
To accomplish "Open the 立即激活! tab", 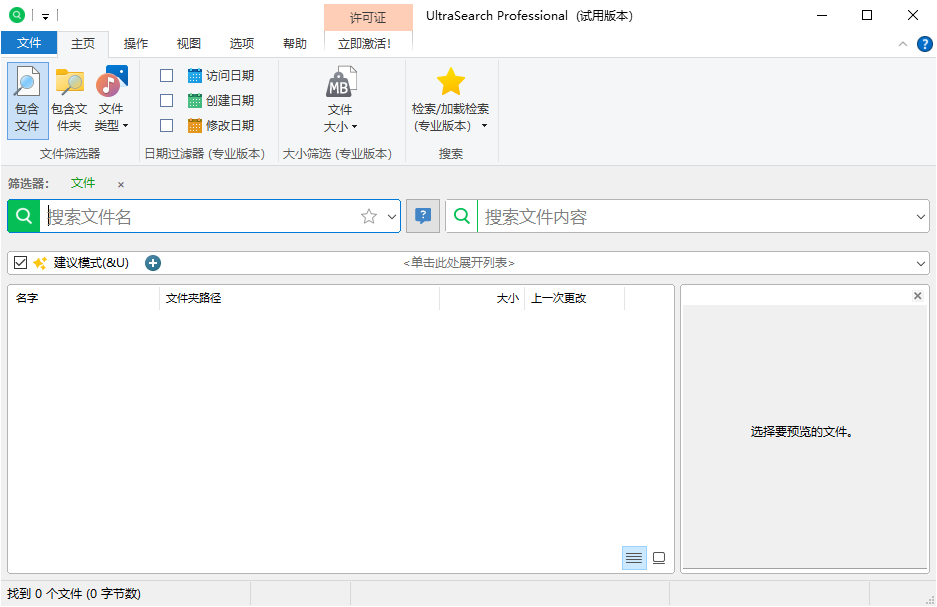I will tap(365, 44).
